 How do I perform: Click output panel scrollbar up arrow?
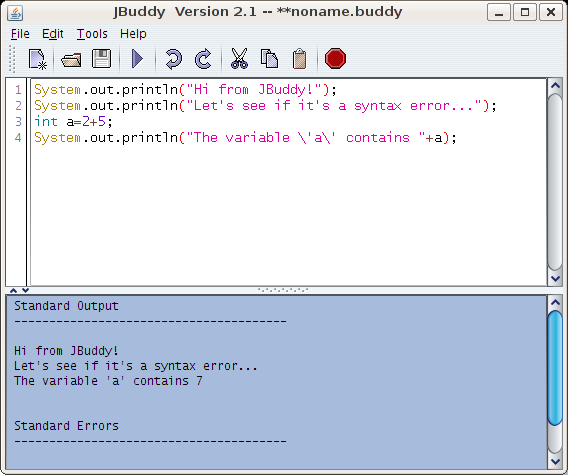click(555, 302)
